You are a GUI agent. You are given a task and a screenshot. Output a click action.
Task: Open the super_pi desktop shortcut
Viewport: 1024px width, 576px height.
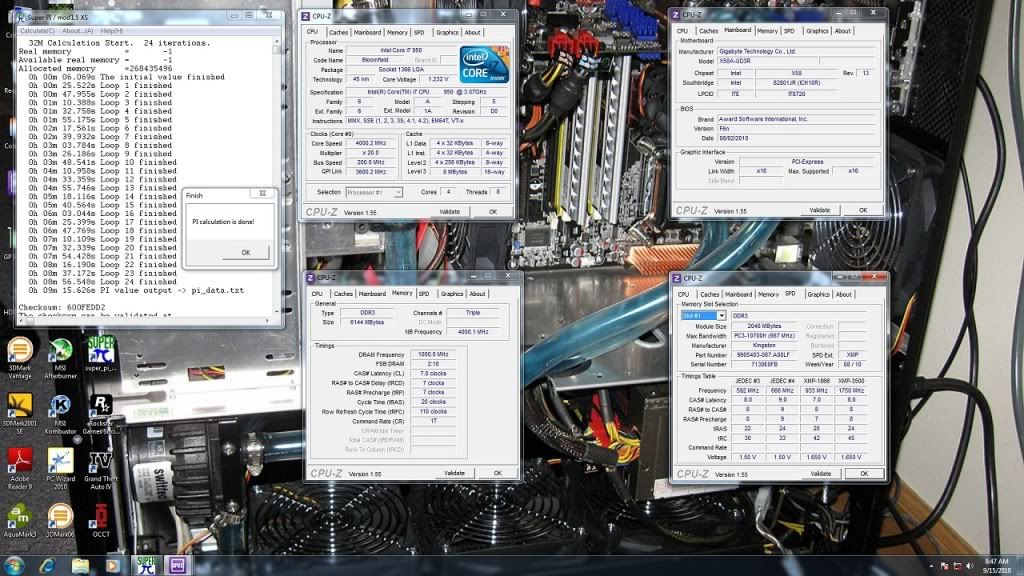point(101,354)
